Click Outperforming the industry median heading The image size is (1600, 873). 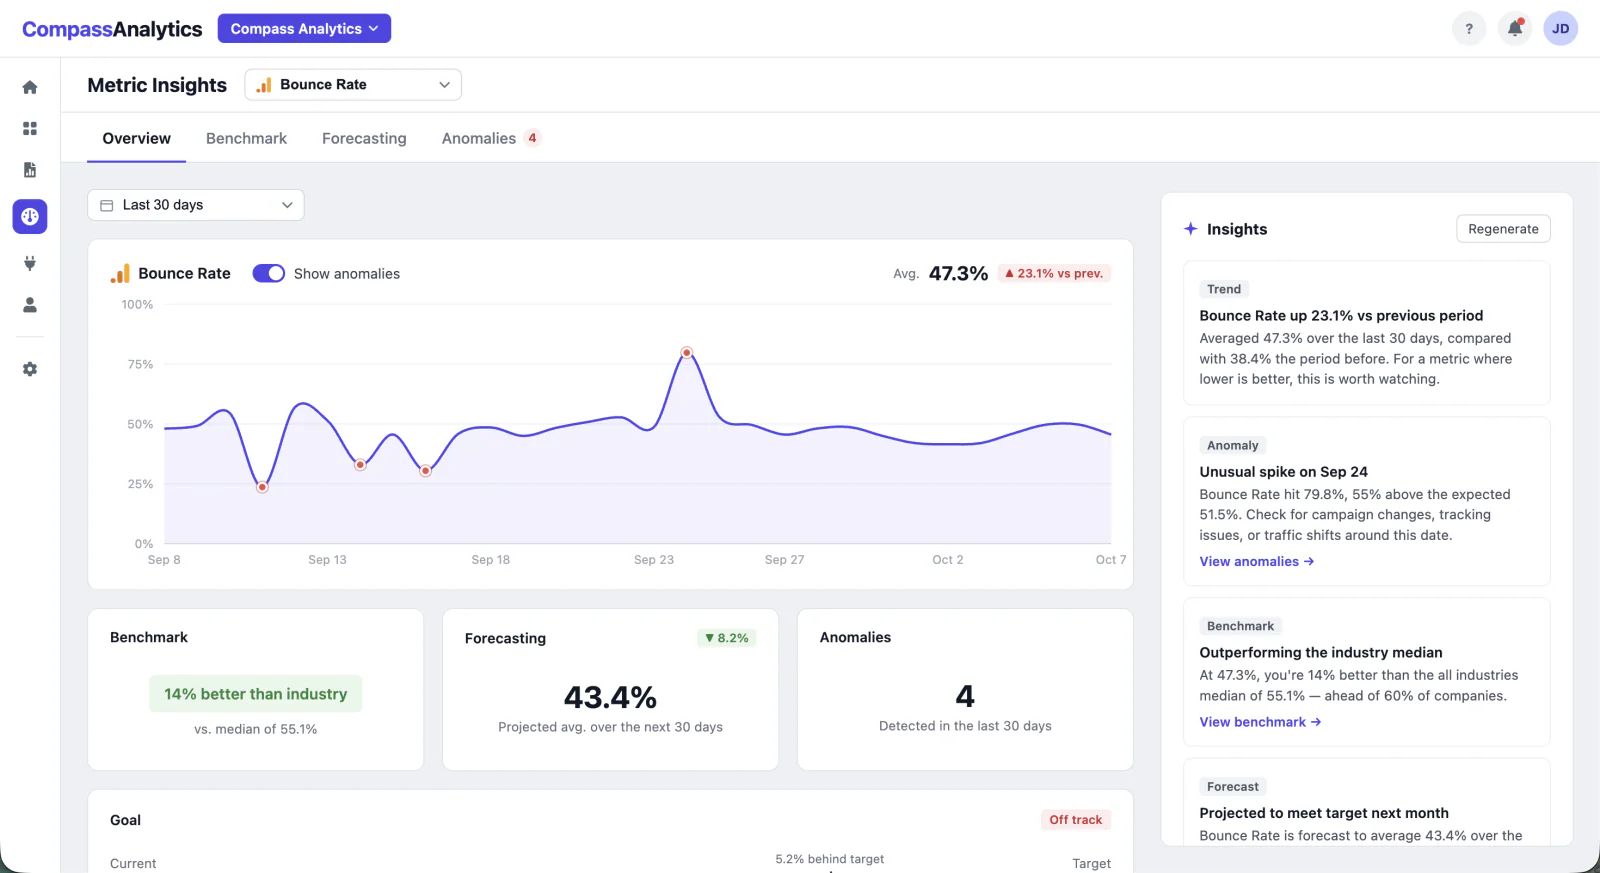pos(1321,653)
